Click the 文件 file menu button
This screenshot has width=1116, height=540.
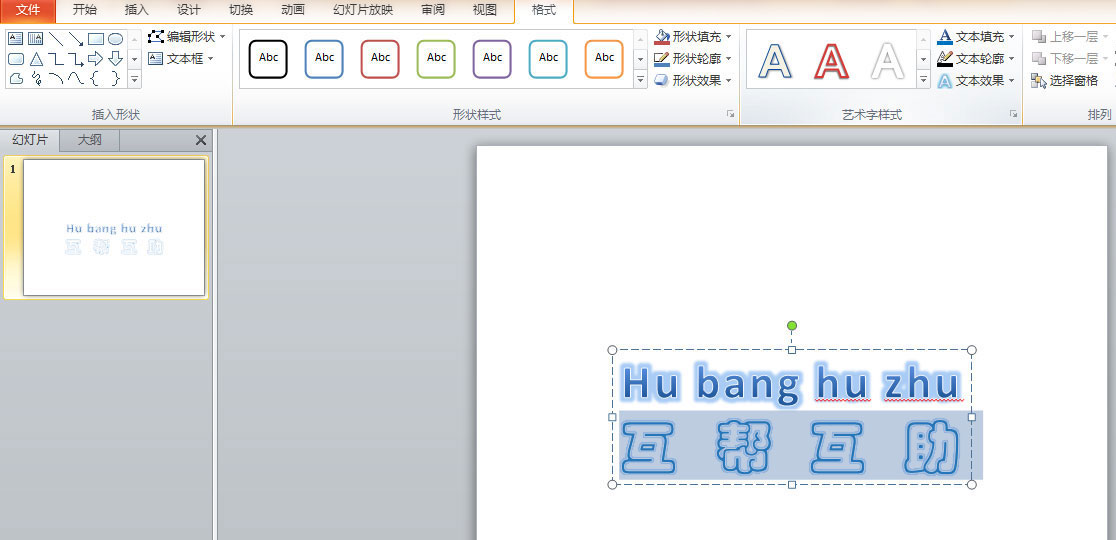point(28,10)
